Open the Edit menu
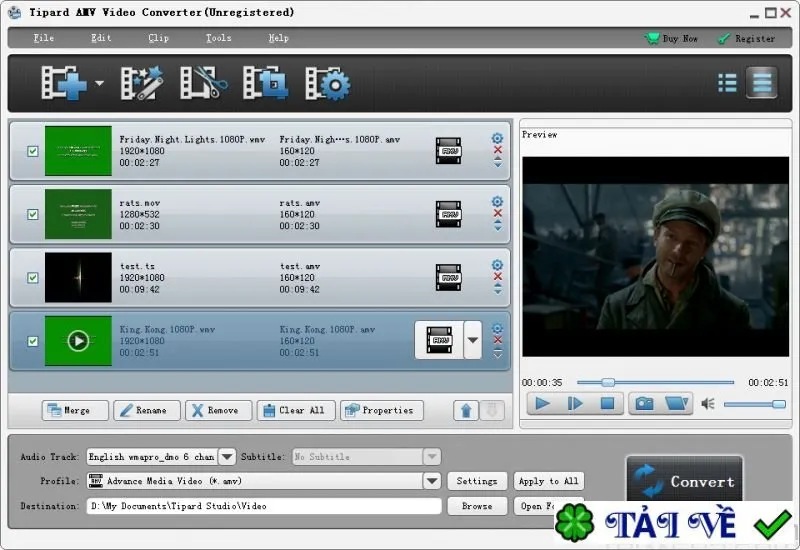 [x=101, y=38]
